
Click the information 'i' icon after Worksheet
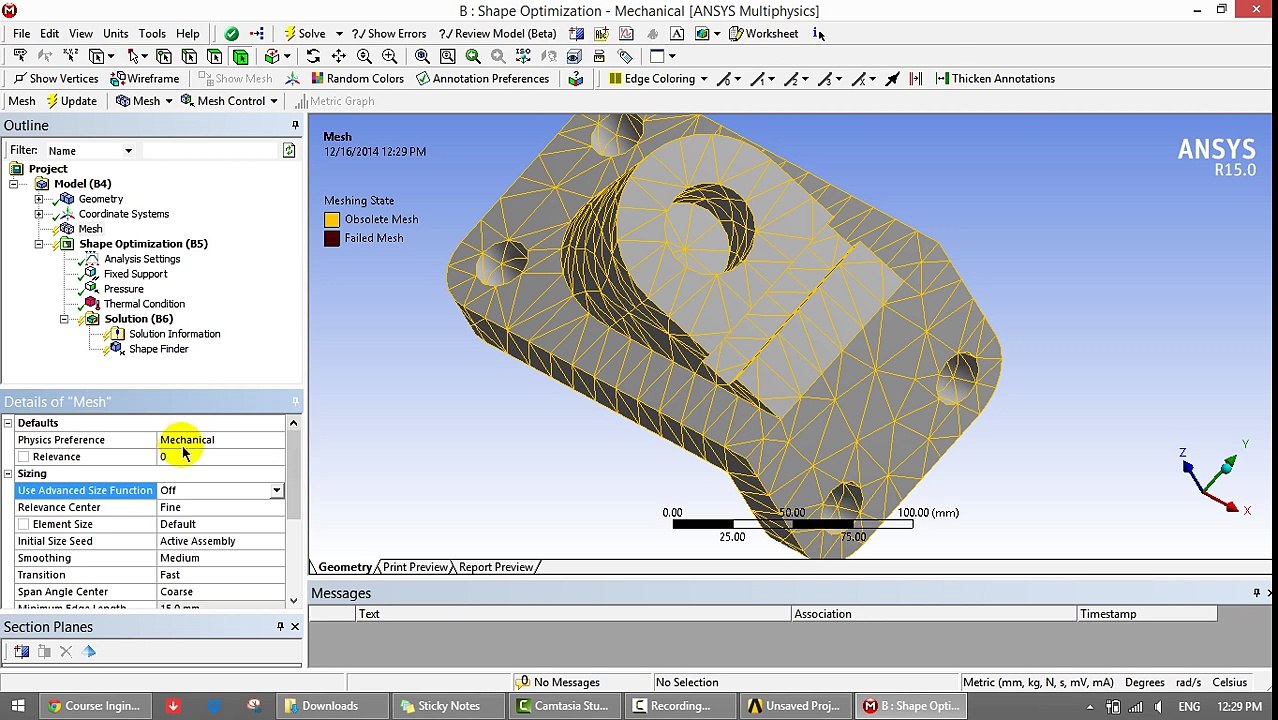817,33
